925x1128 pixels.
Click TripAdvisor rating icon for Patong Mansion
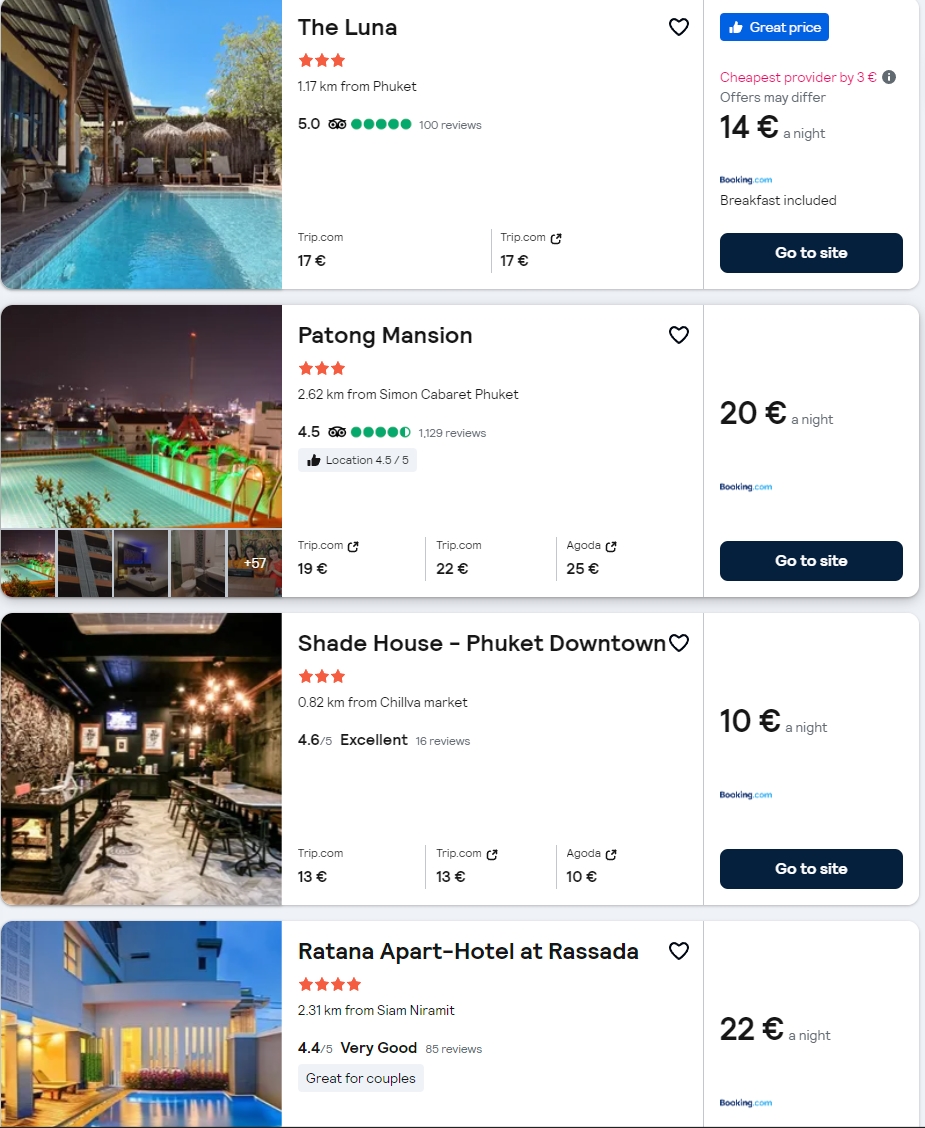[337, 432]
